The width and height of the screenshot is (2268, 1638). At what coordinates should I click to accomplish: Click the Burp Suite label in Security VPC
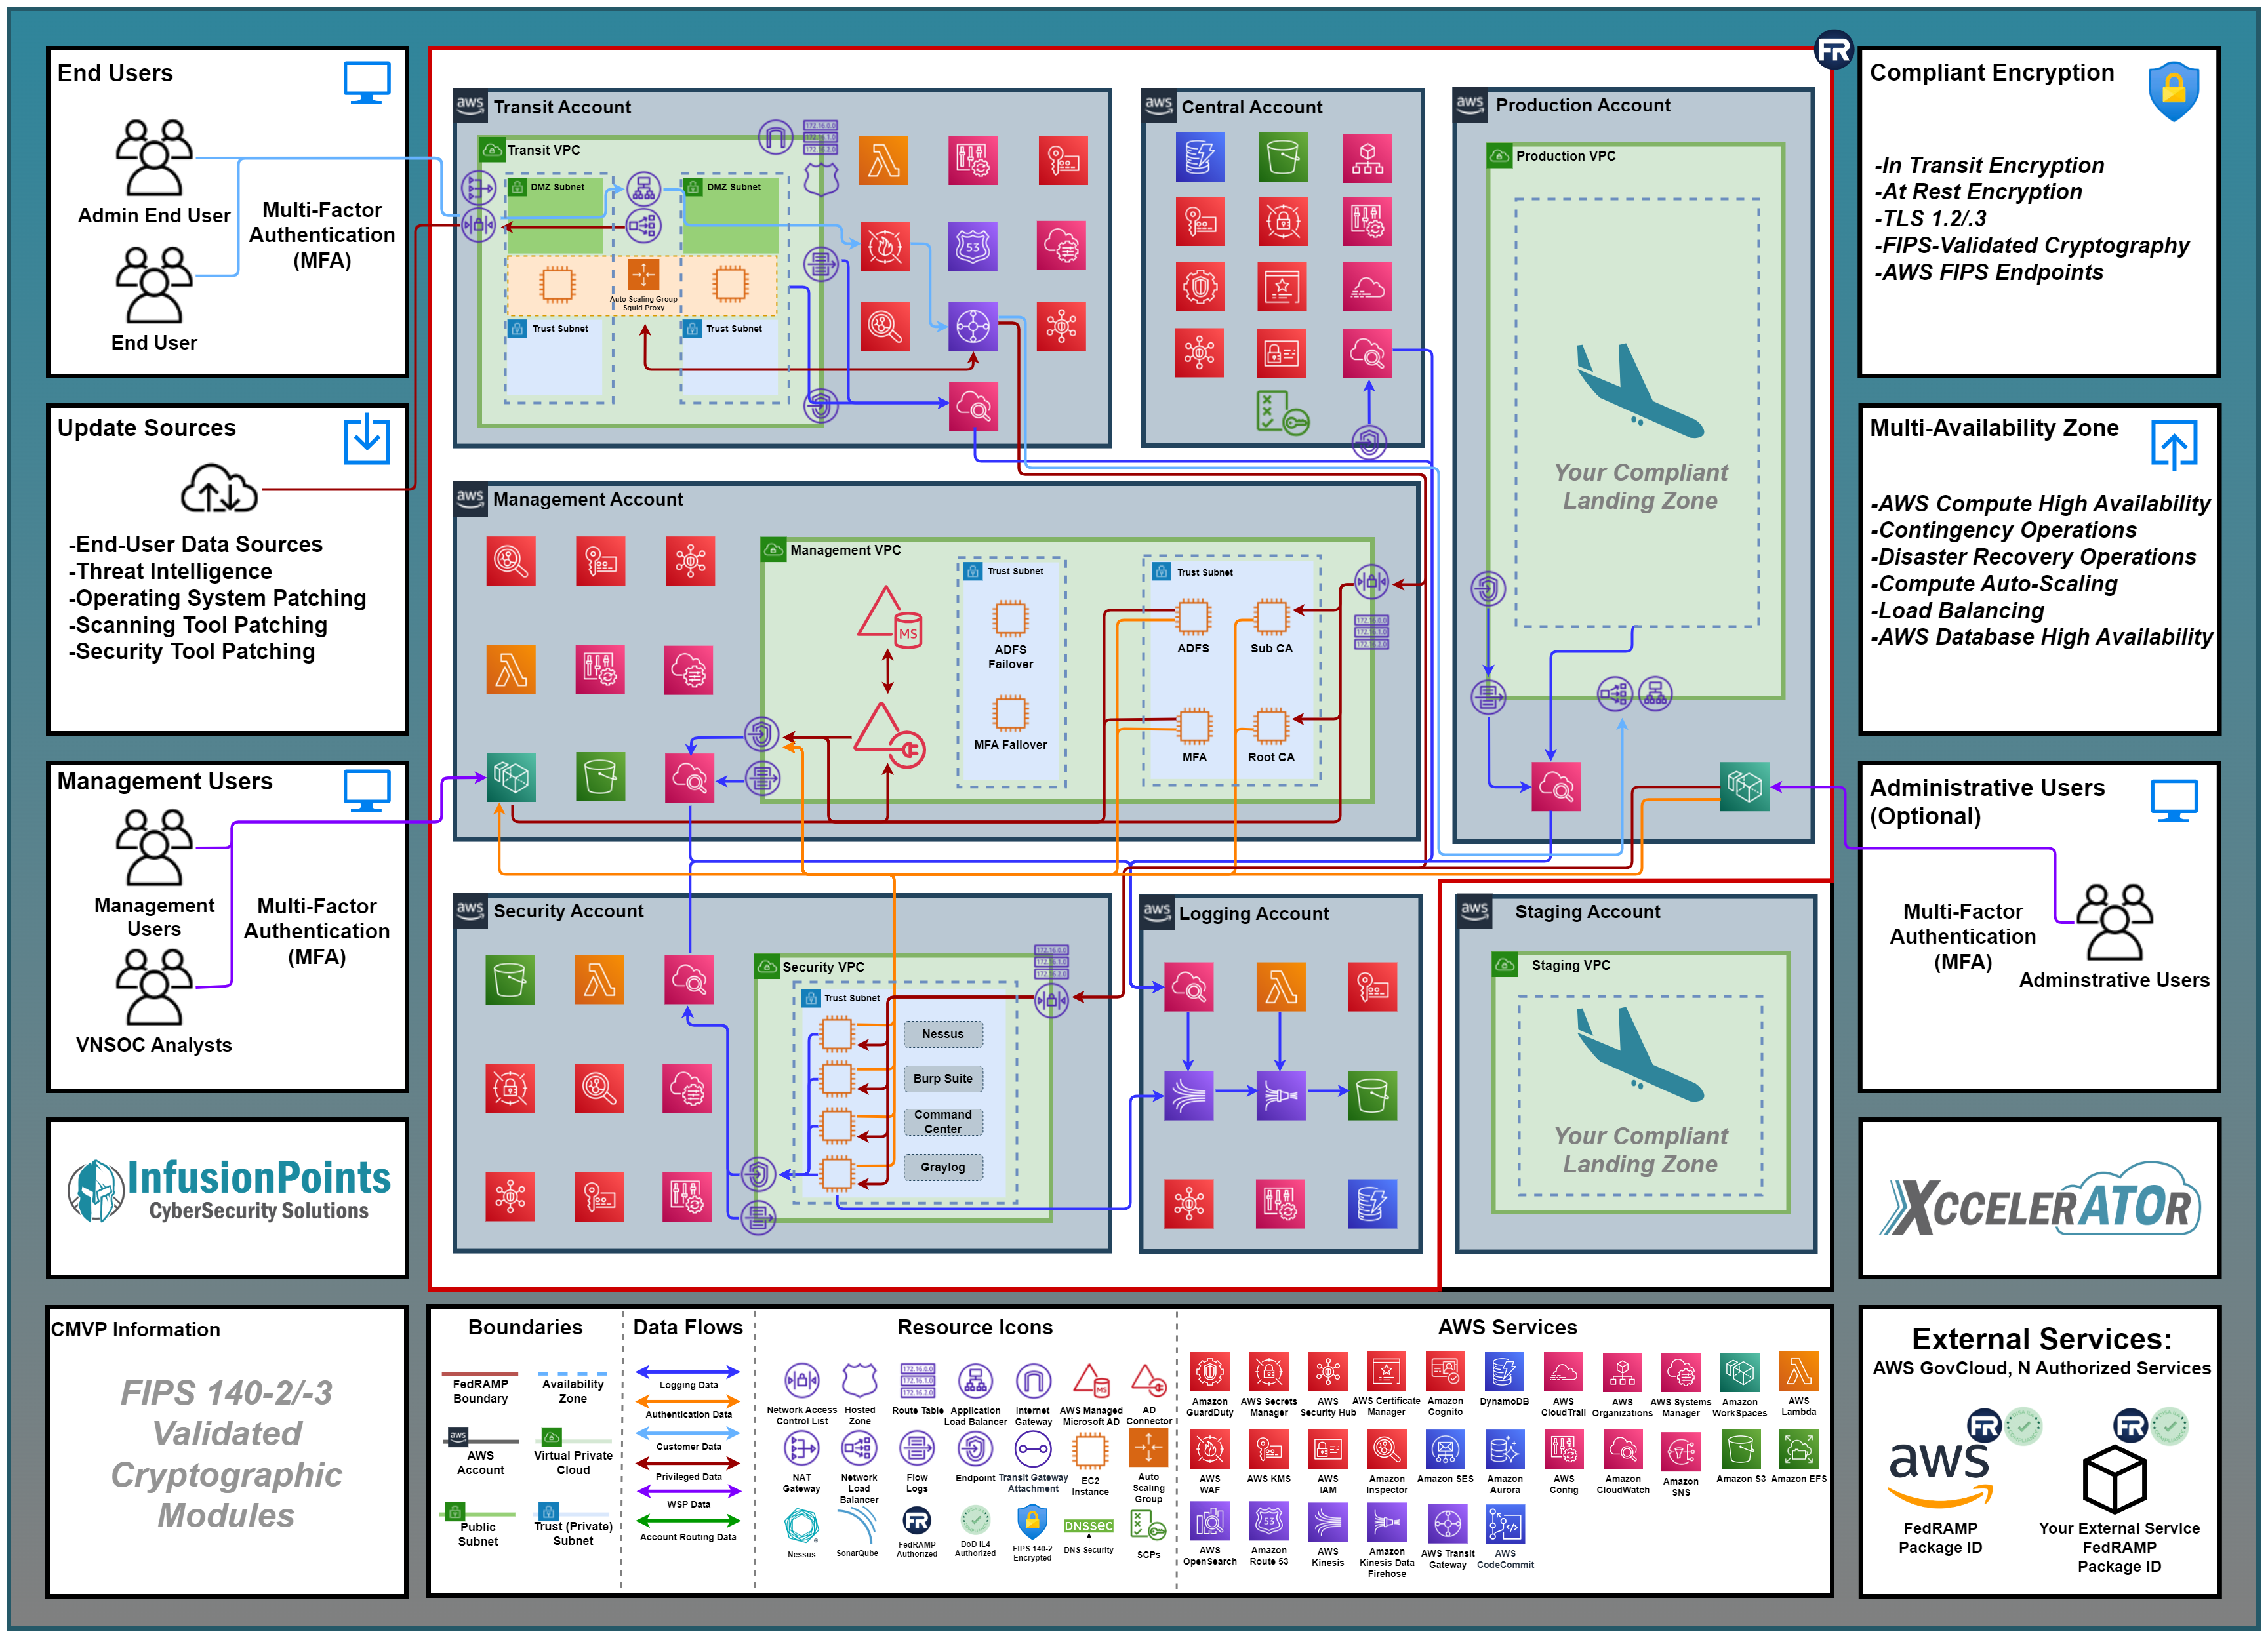click(943, 1078)
